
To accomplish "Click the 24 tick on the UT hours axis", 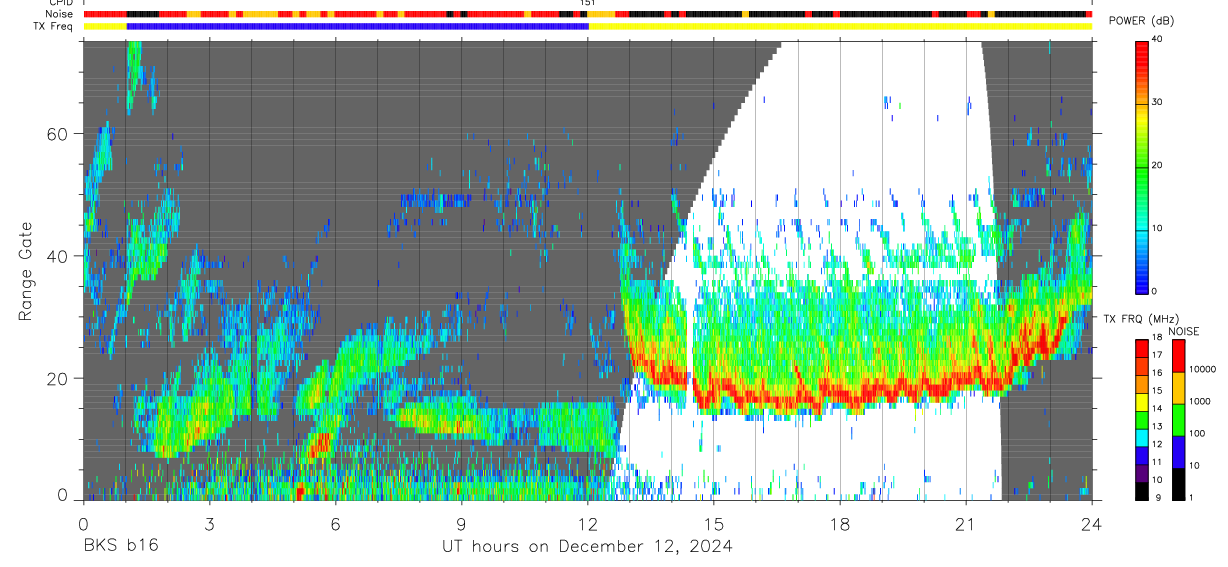I will [1091, 523].
